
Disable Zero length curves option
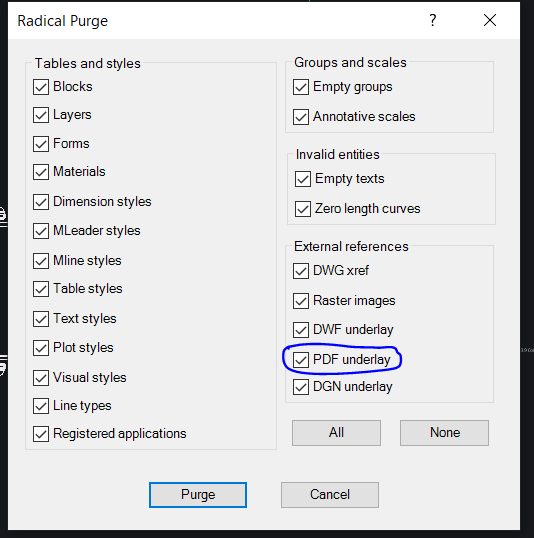[303, 209]
